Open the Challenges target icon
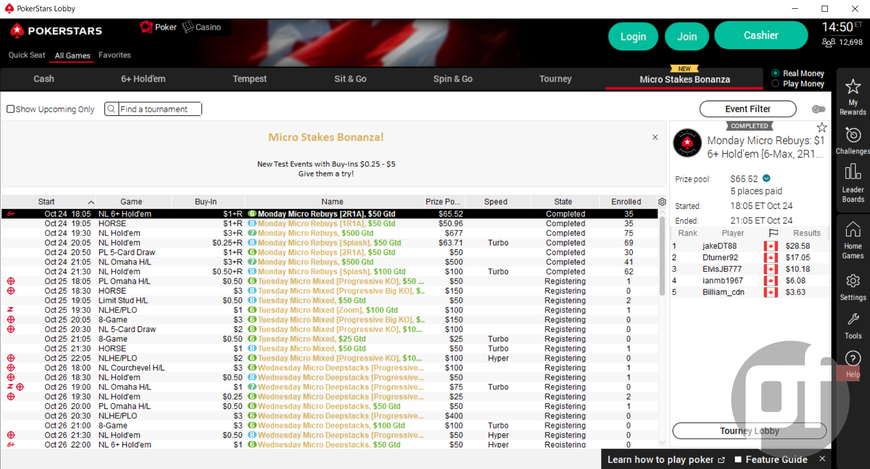870x469 pixels. (852, 135)
